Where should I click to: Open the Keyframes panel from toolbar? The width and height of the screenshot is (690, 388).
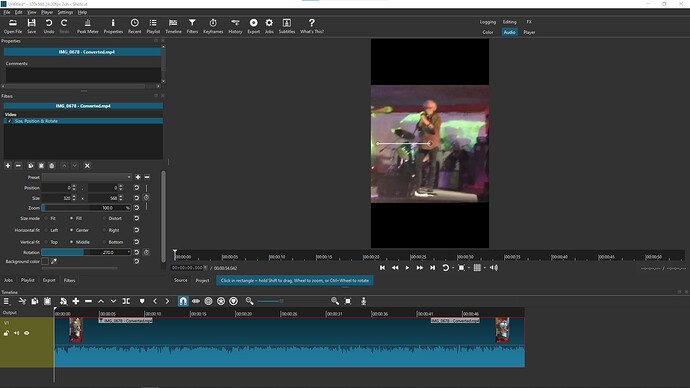213,26
